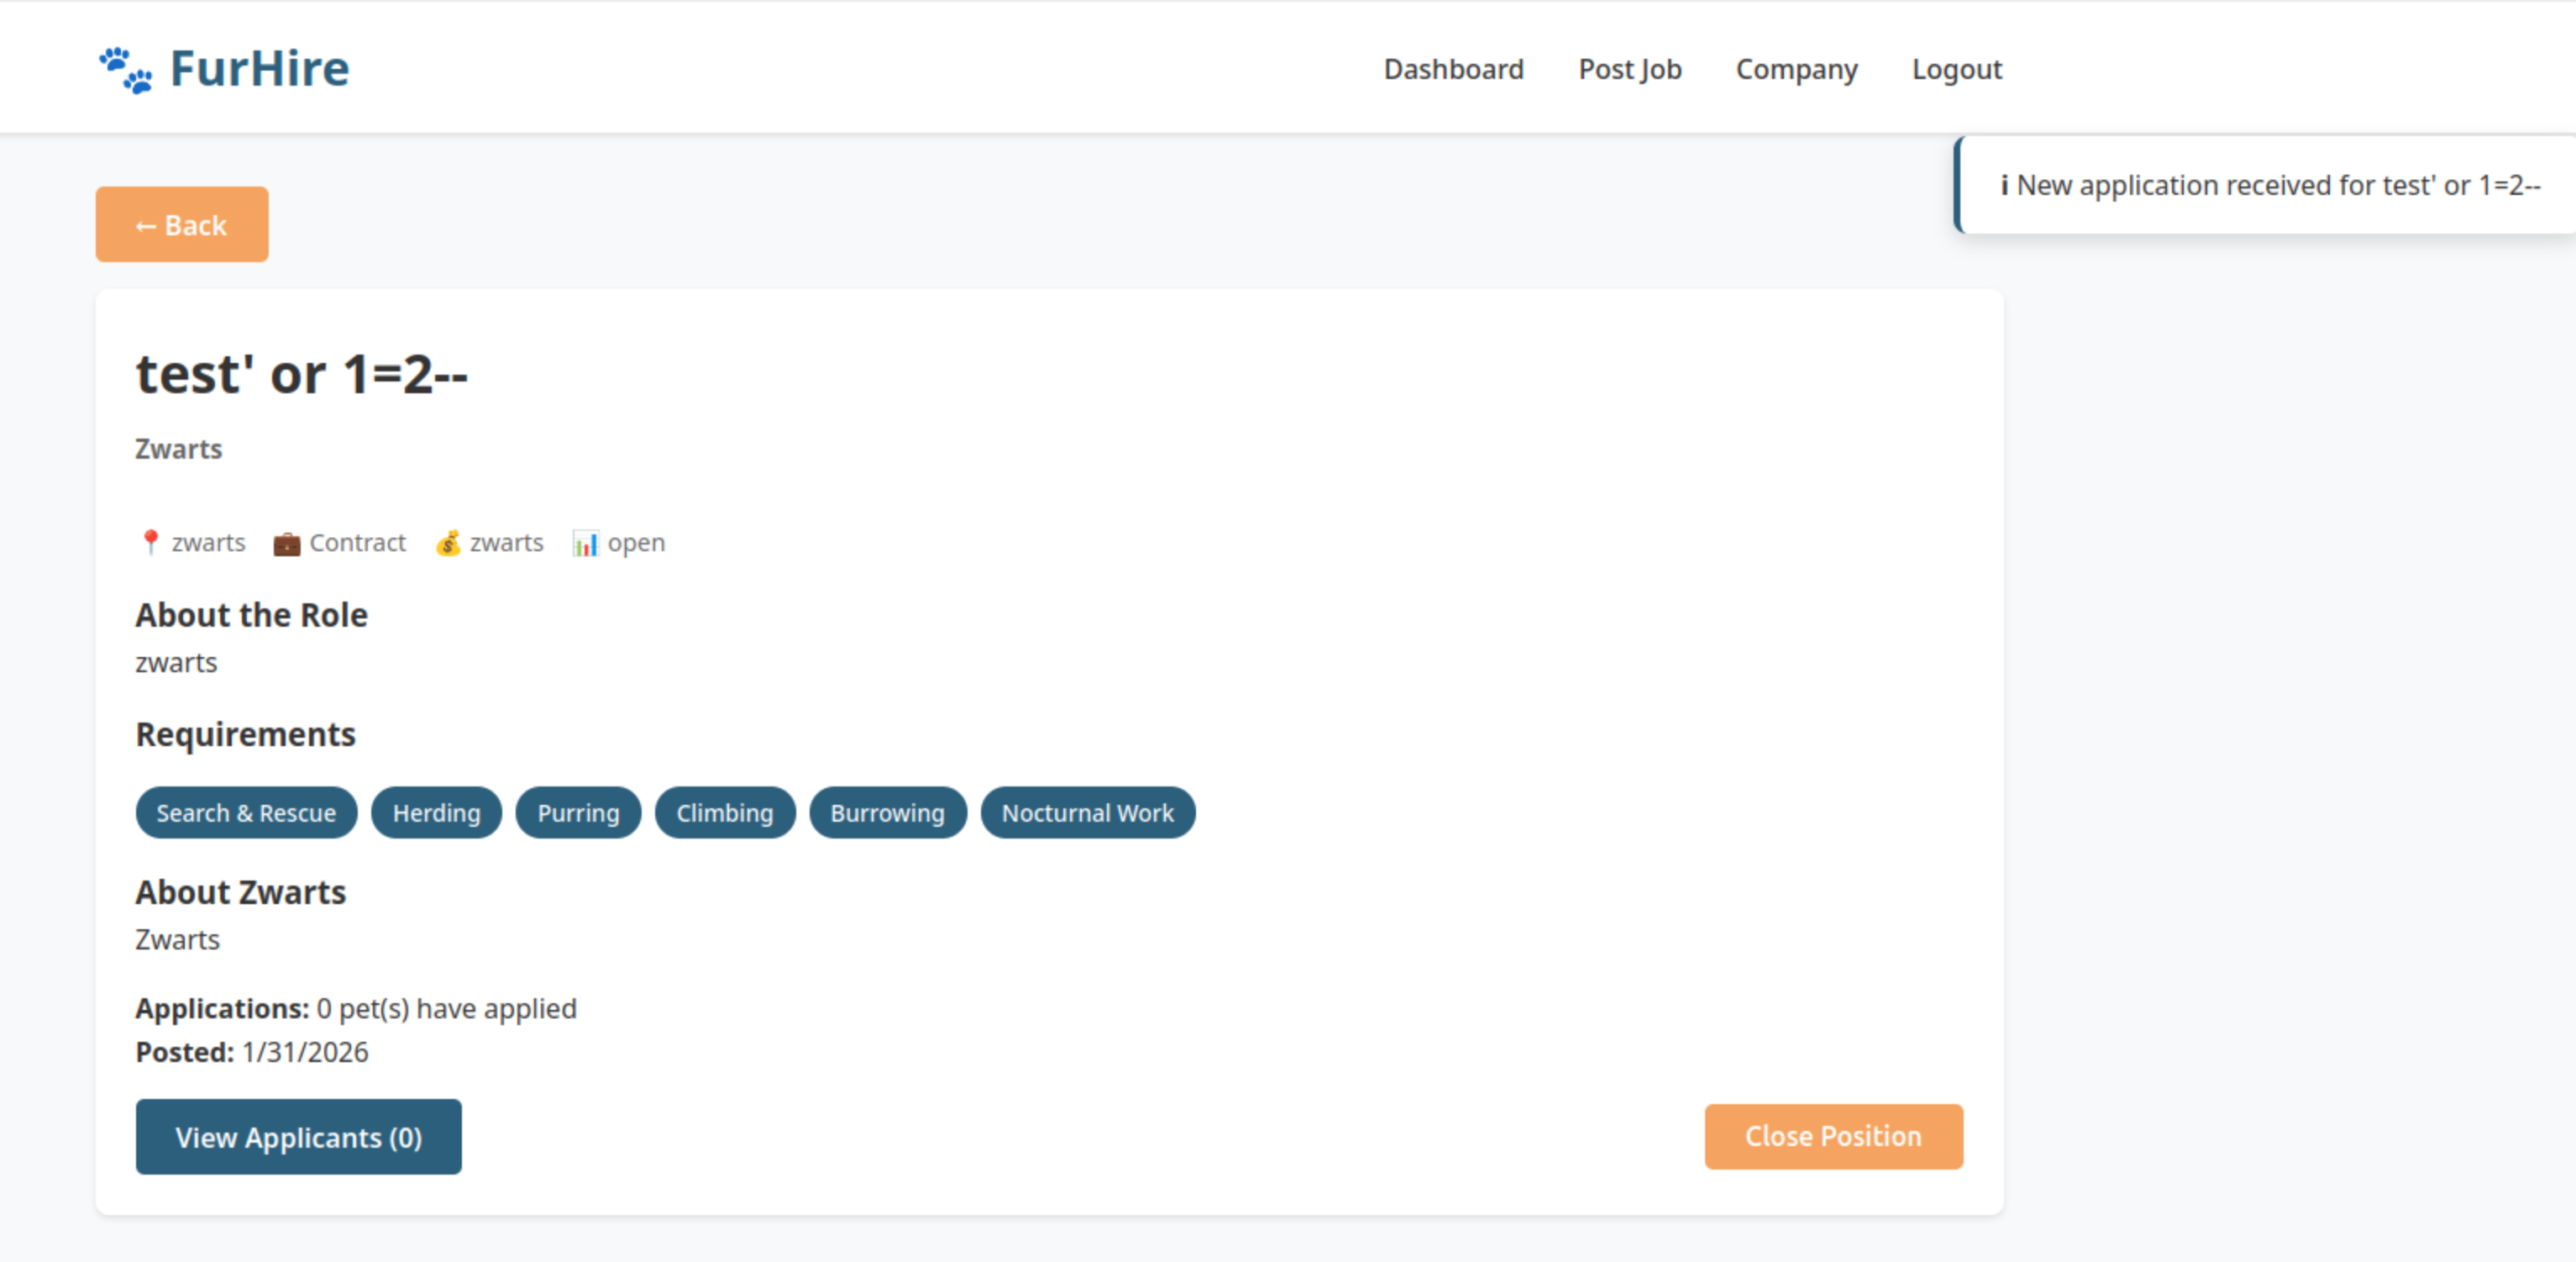Select the Herding requirement tag
Viewport: 2576px width, 1262px height.
click(x=436, y=813)
